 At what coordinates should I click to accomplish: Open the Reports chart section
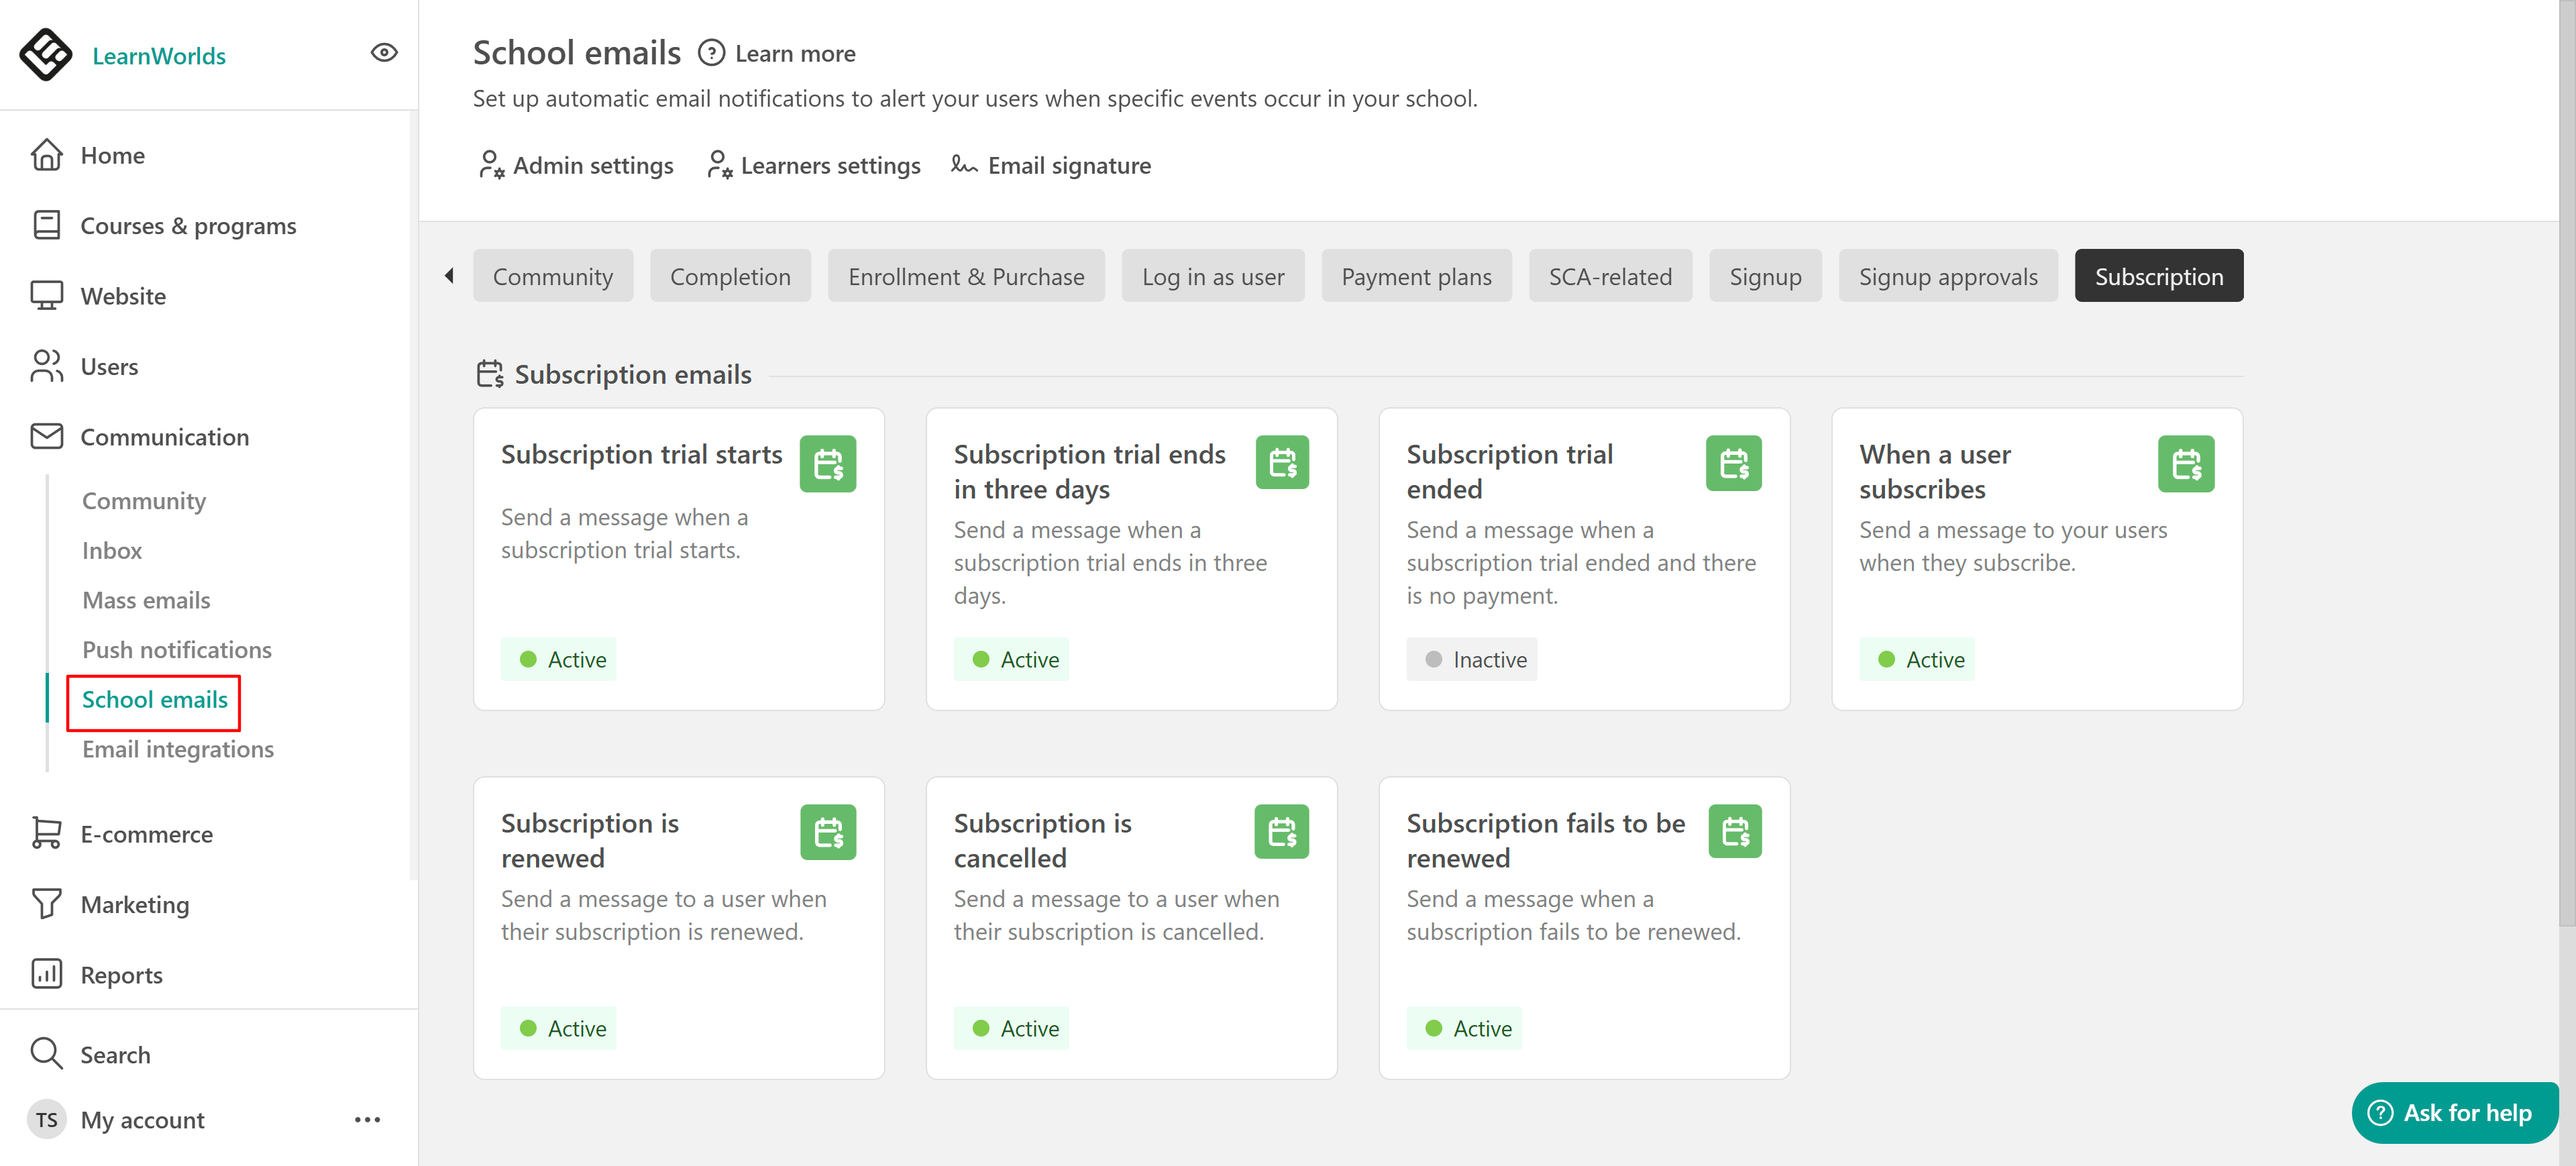(x=121, y=974)
